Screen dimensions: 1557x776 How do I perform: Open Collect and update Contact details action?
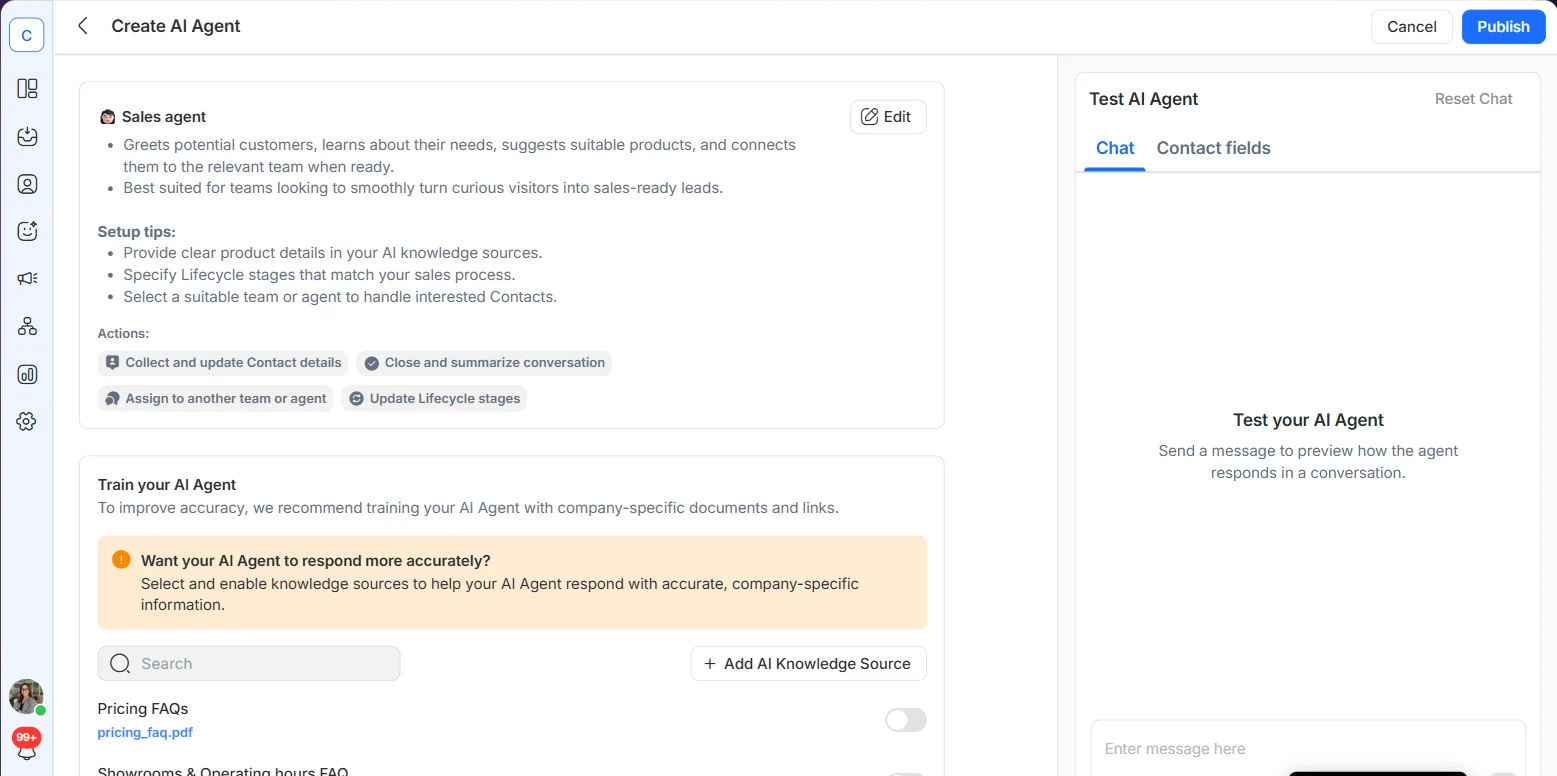coord(222,362)
